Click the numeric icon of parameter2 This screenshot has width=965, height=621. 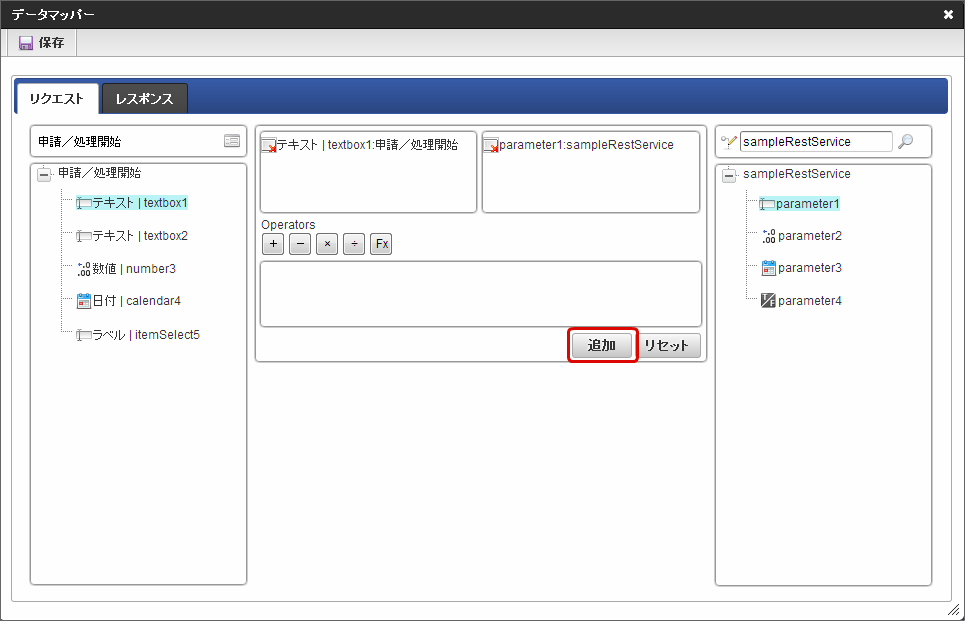pos(769,236)
